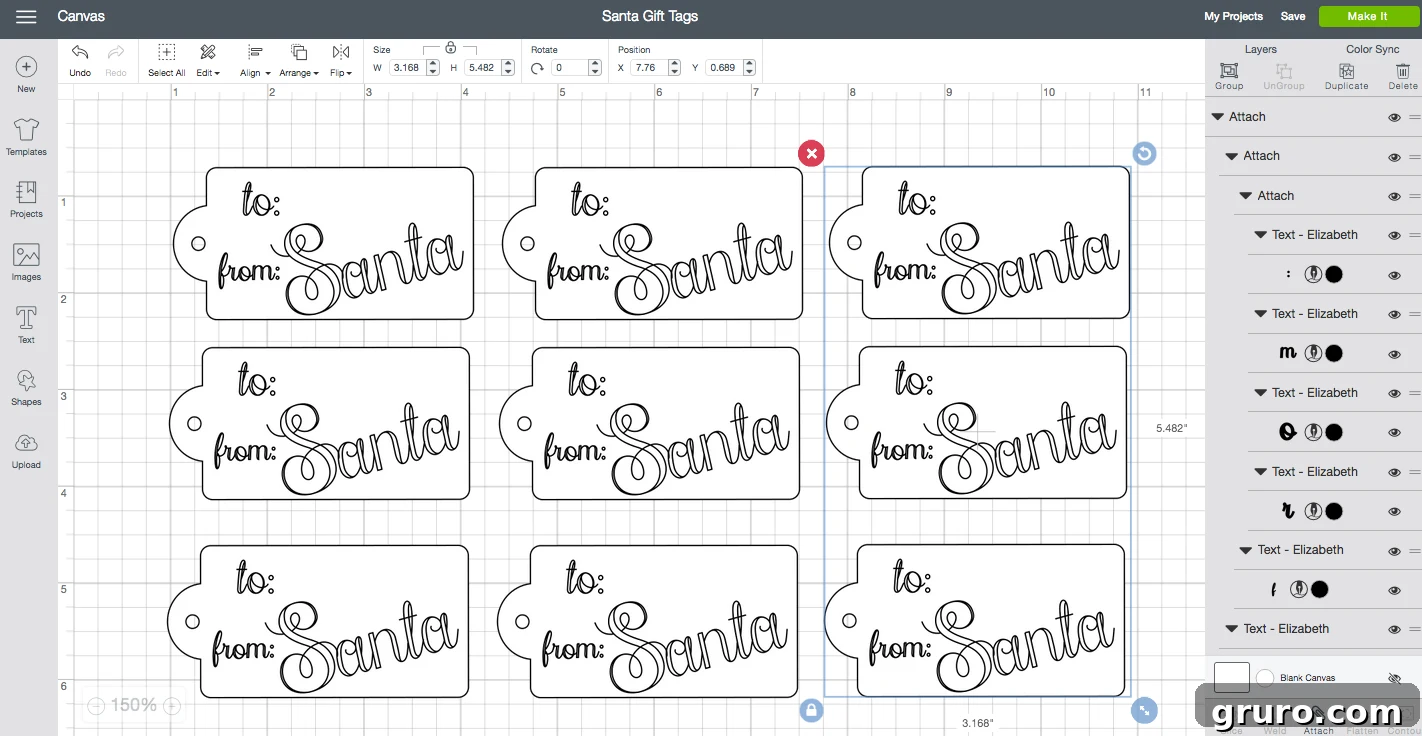
Task: Click the Position Y input field
Action: (723, 68)
